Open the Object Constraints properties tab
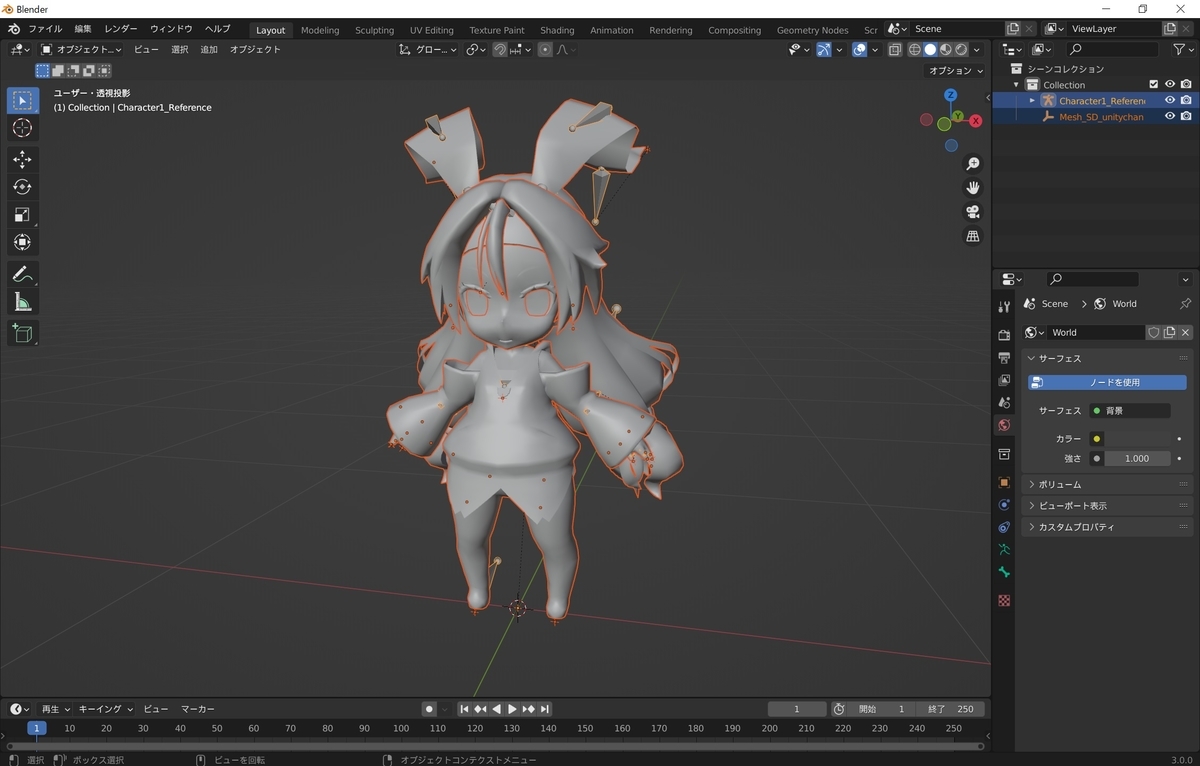Screen dimensions: 1200x766 (x=1004, y=527)
